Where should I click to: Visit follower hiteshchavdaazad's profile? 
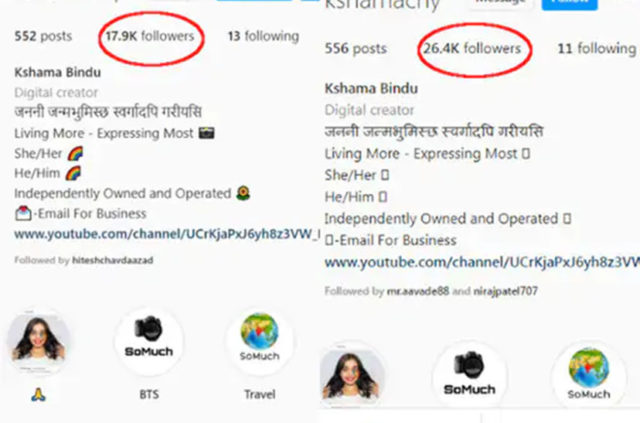click(113, 260)
